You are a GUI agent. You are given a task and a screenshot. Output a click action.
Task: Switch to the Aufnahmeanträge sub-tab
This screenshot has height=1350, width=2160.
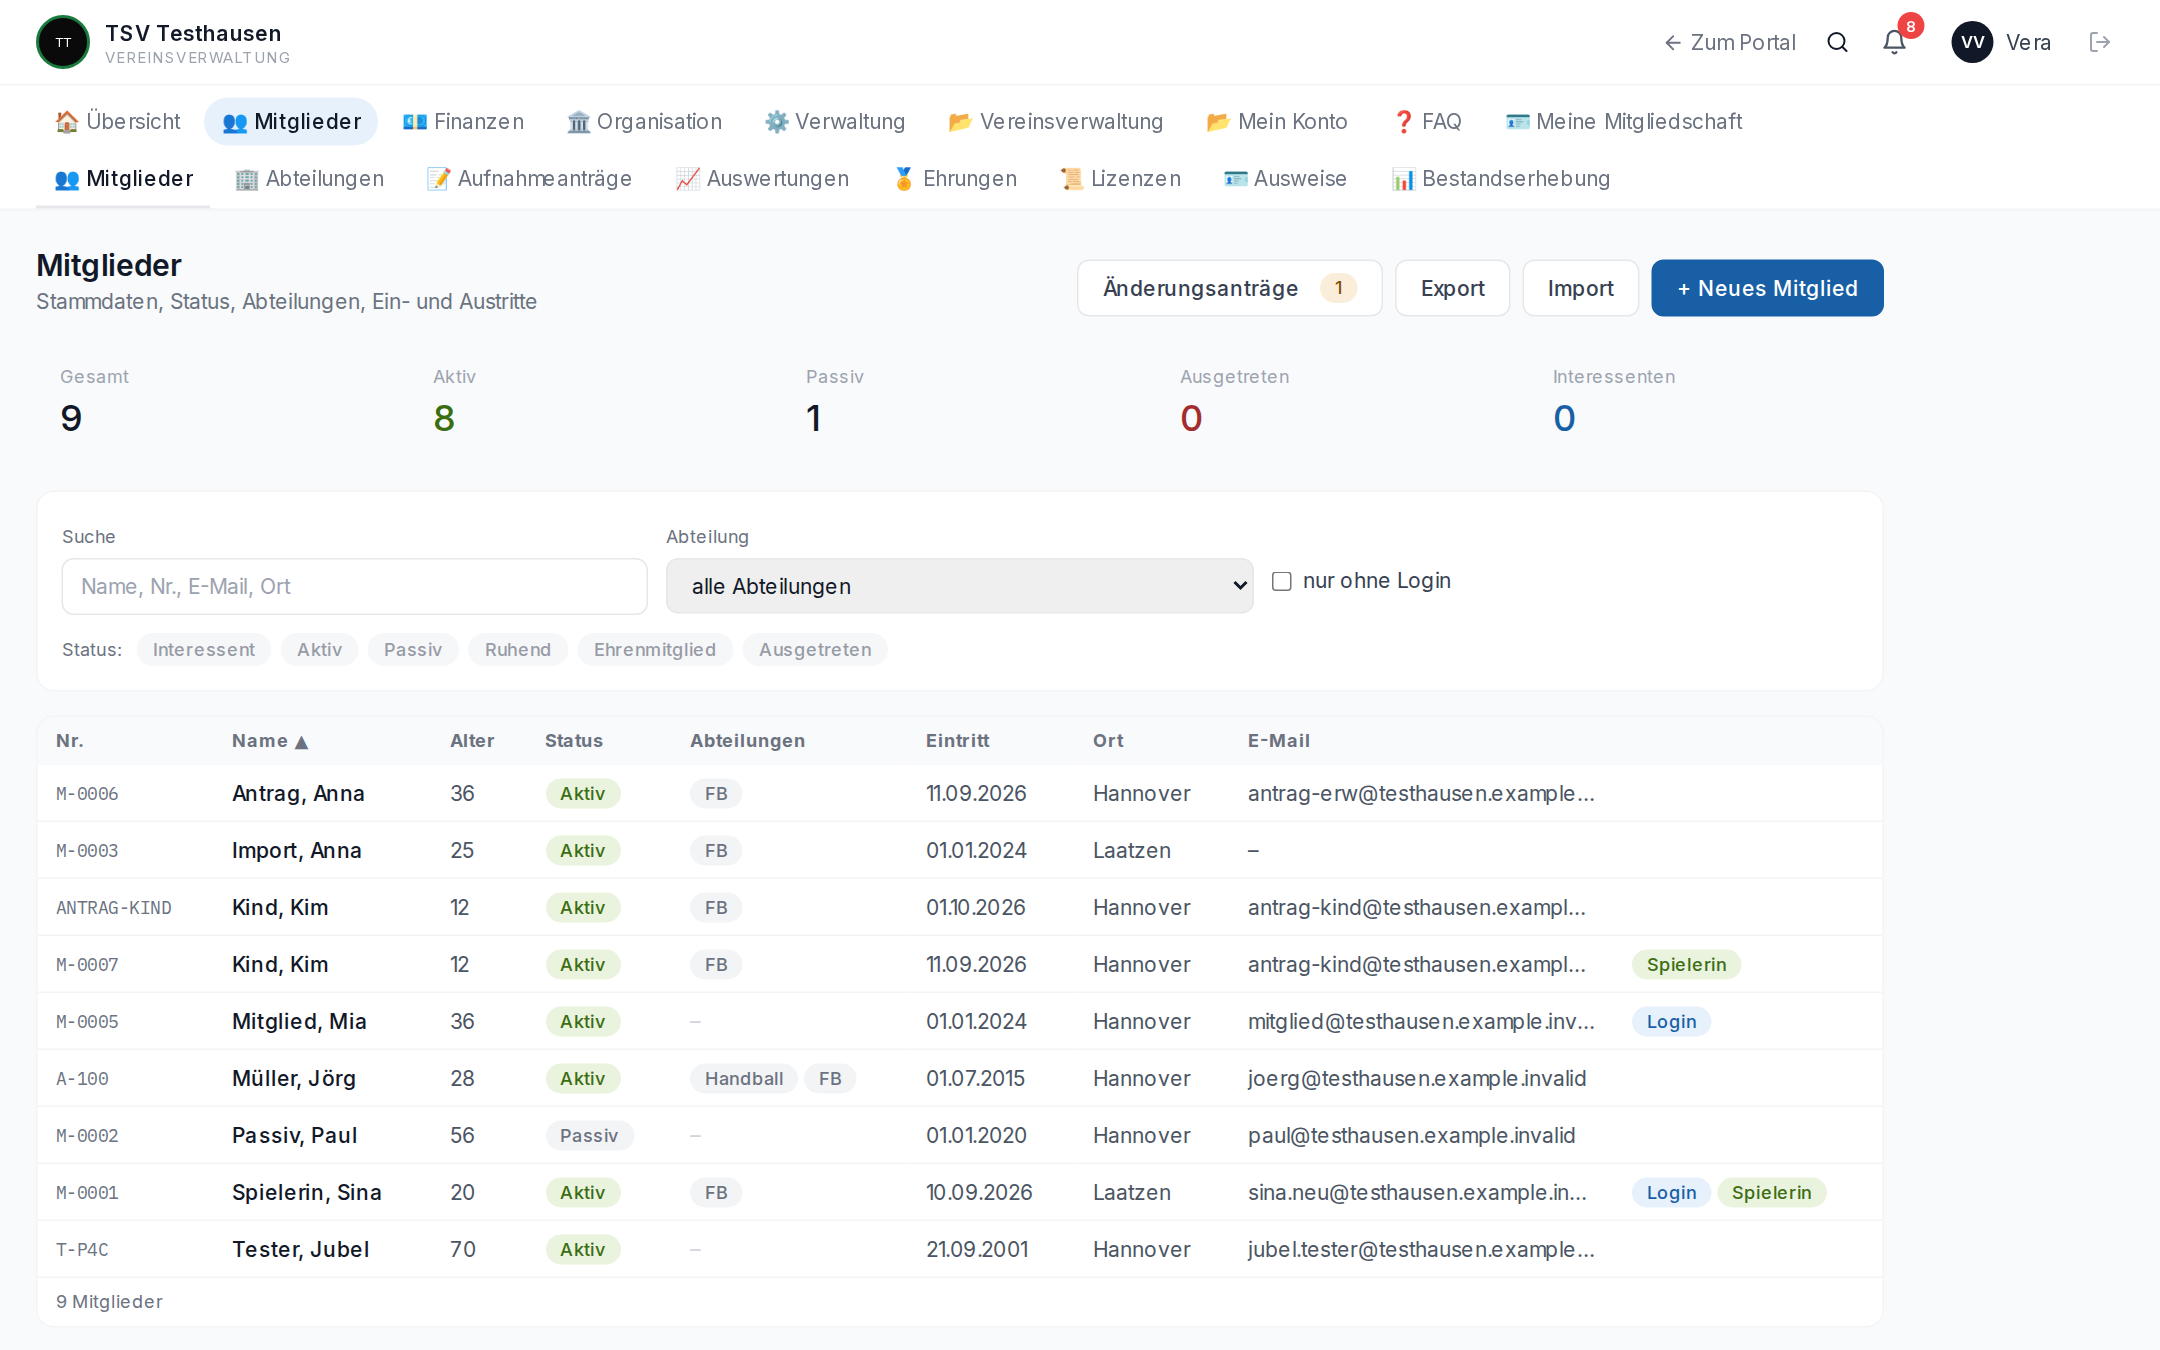click(529, 178)
